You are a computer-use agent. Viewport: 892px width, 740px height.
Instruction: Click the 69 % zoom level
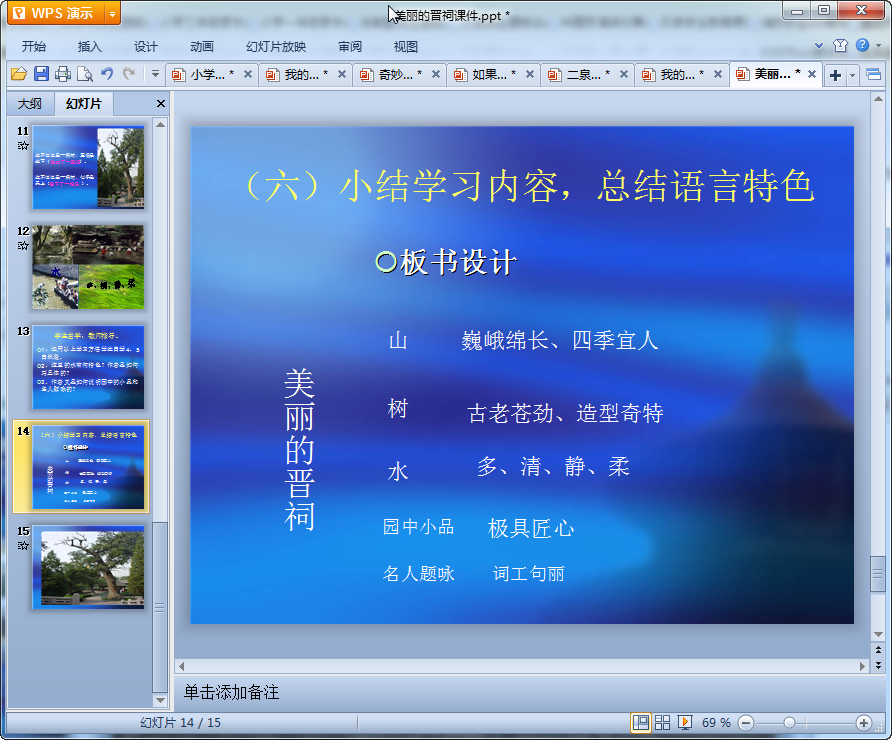[x=716, y=722]
